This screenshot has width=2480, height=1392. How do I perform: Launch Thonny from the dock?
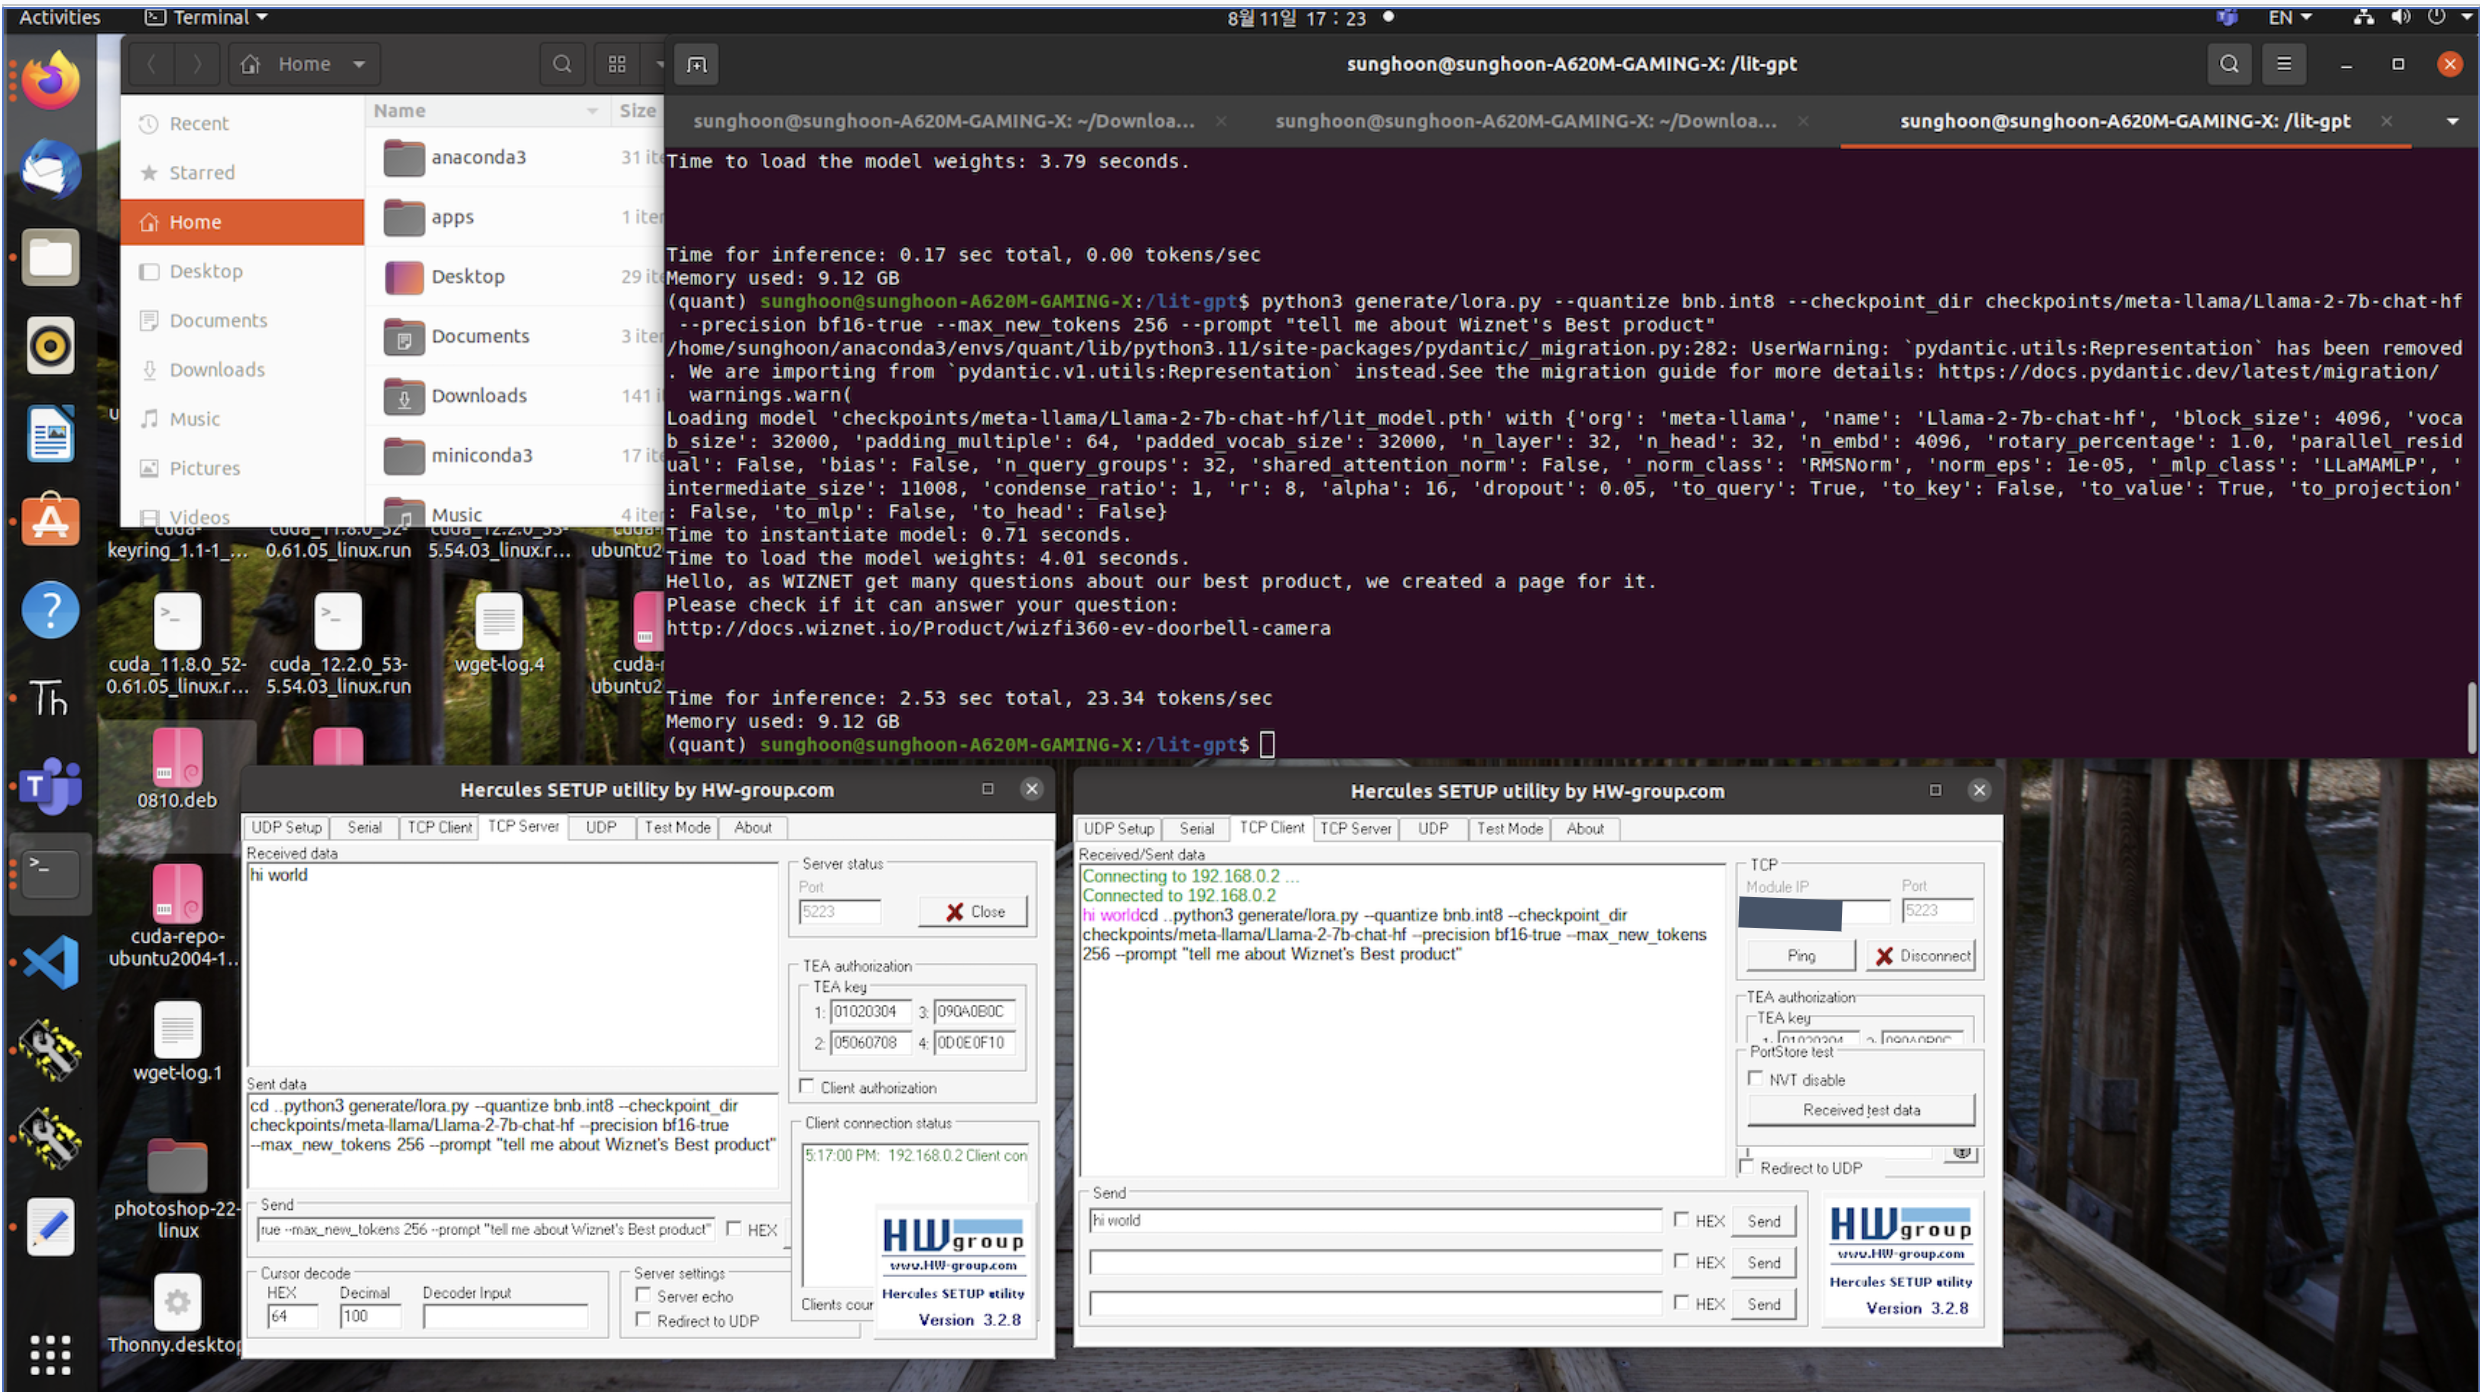coord(50,697)
